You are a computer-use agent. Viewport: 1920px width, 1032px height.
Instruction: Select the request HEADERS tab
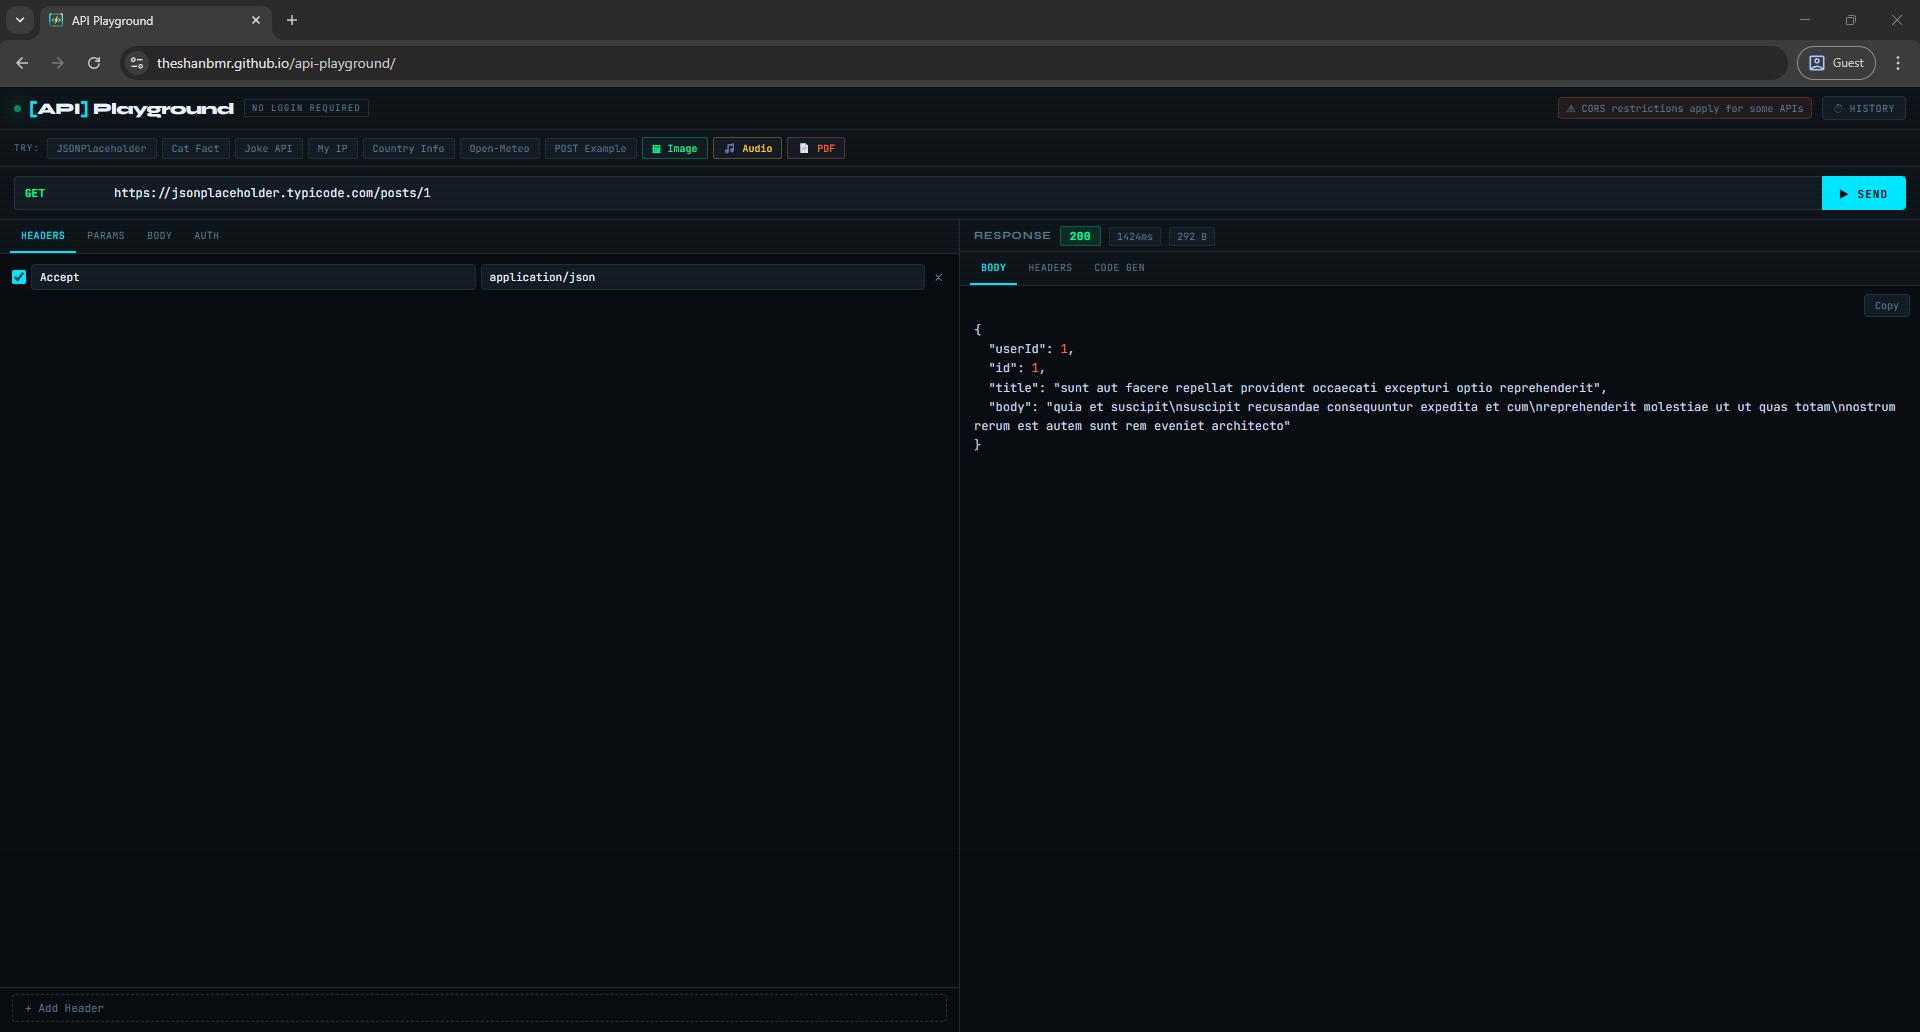[x=43, y=236]
